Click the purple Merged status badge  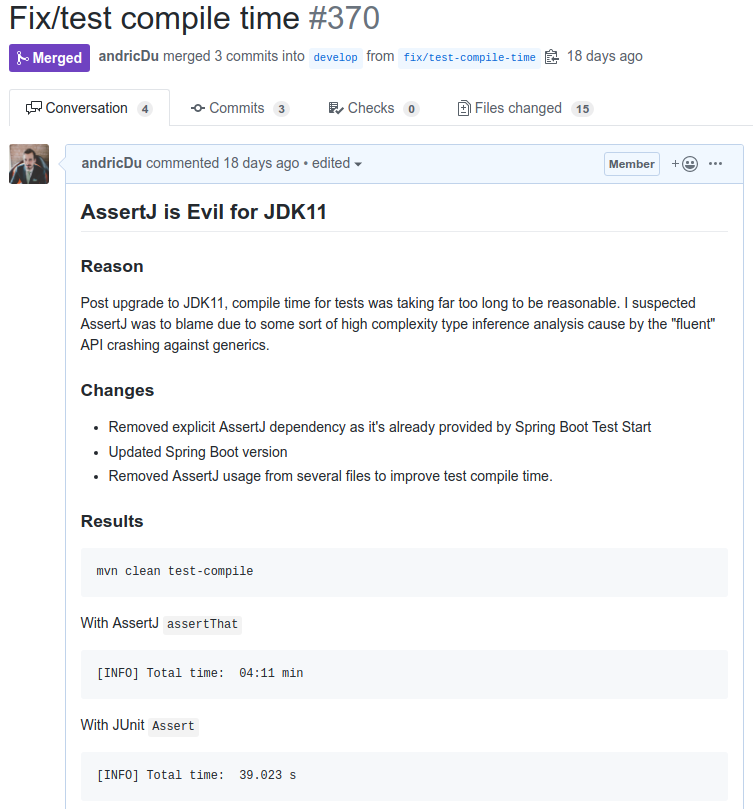tap(50, 58)
